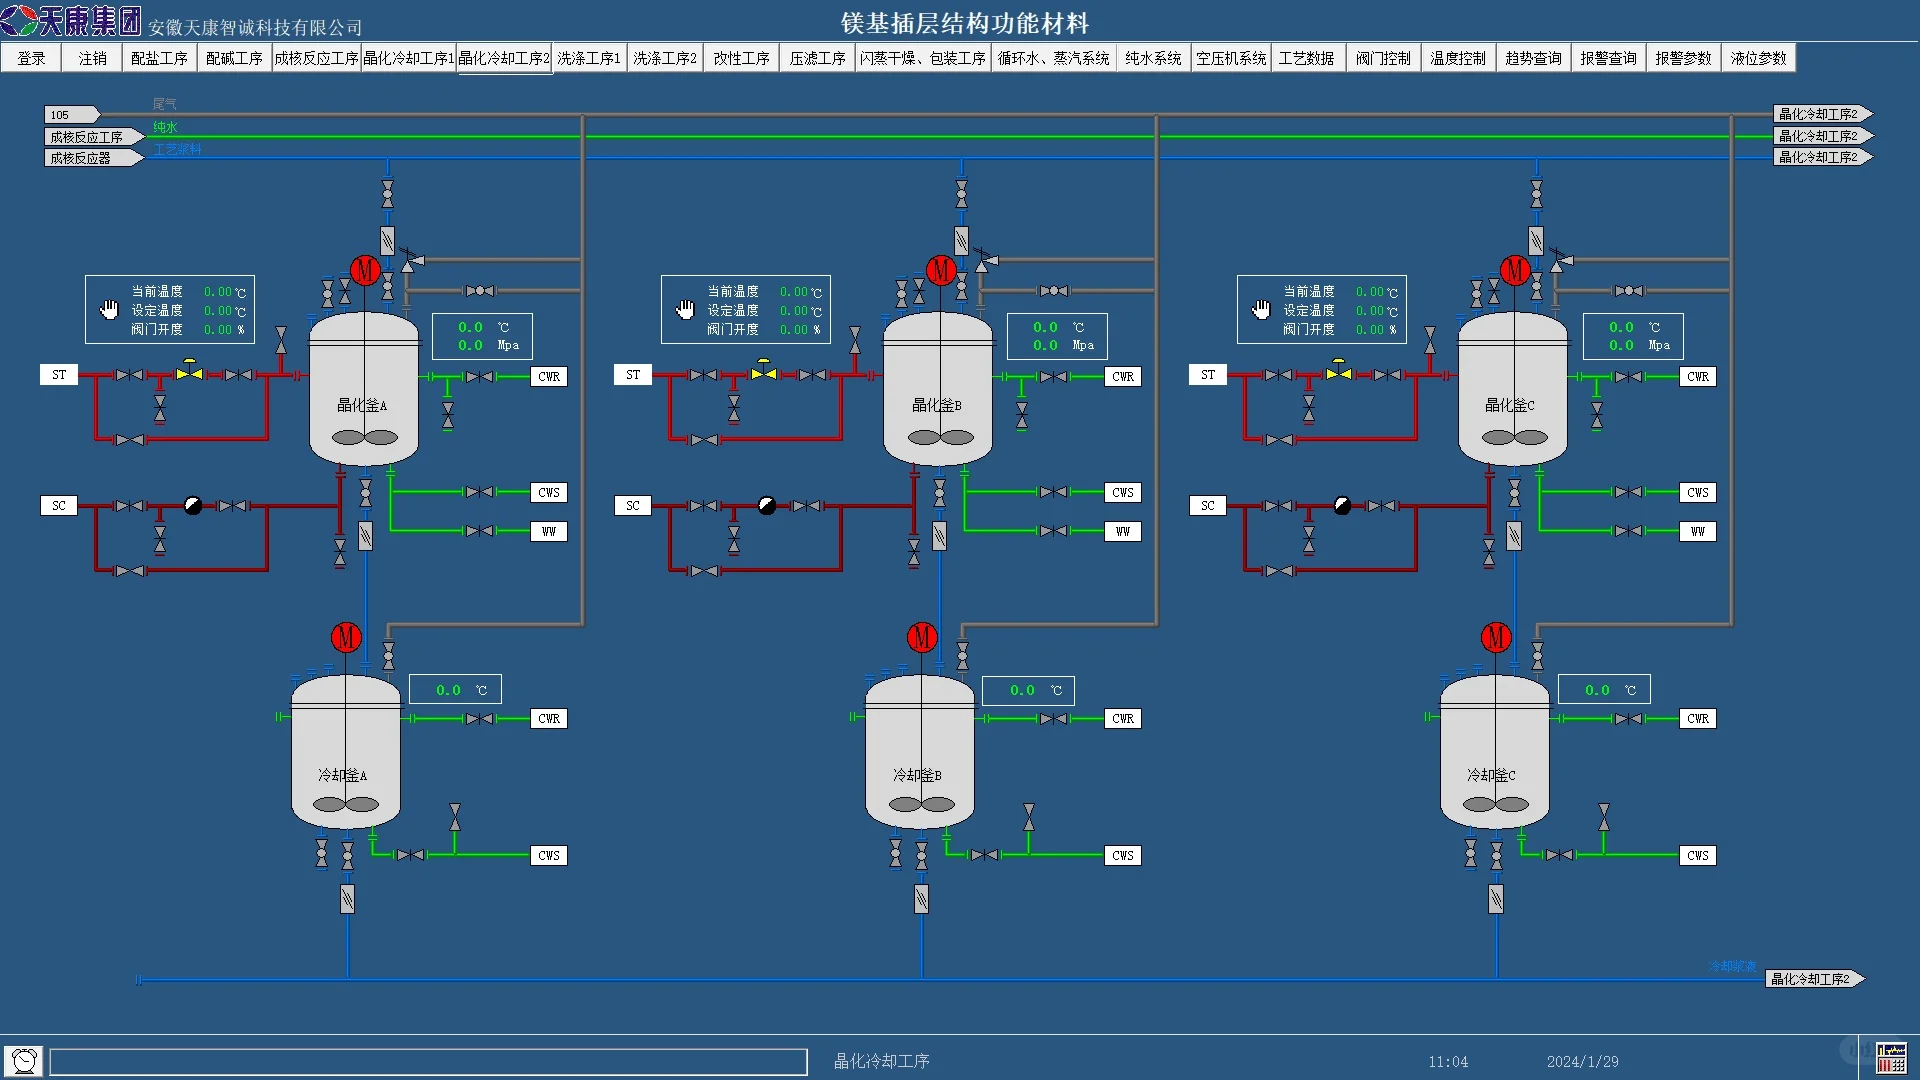Toggle the manual hand icon in 晶化釜A panel

pyautogui.click(x=110, y=310)
